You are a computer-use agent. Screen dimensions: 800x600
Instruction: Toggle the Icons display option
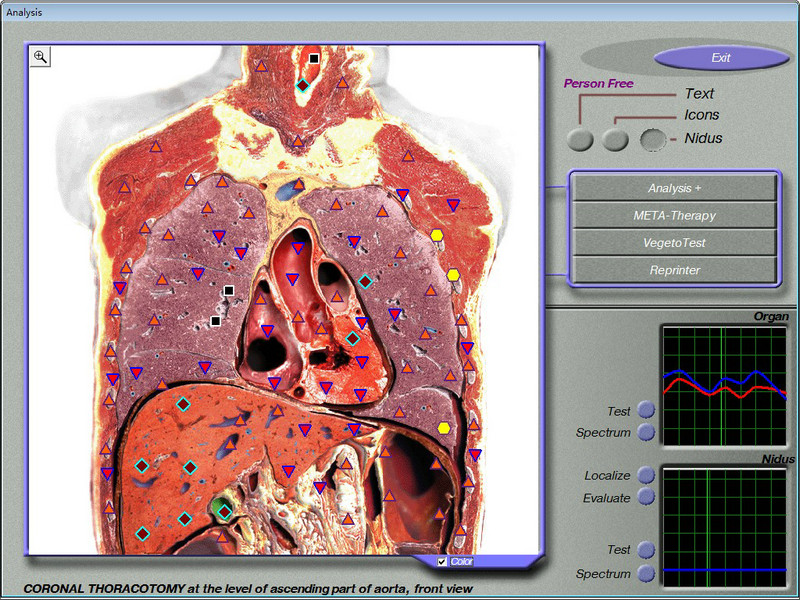615,139
